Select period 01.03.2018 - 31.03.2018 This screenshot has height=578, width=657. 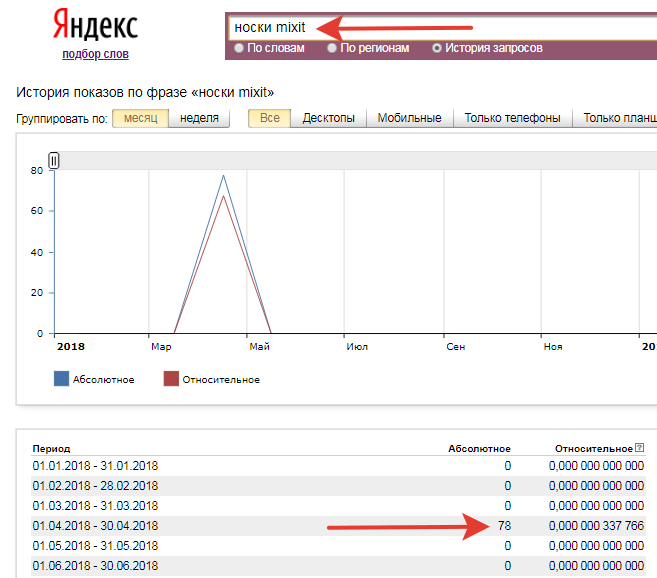coord(95,506)
